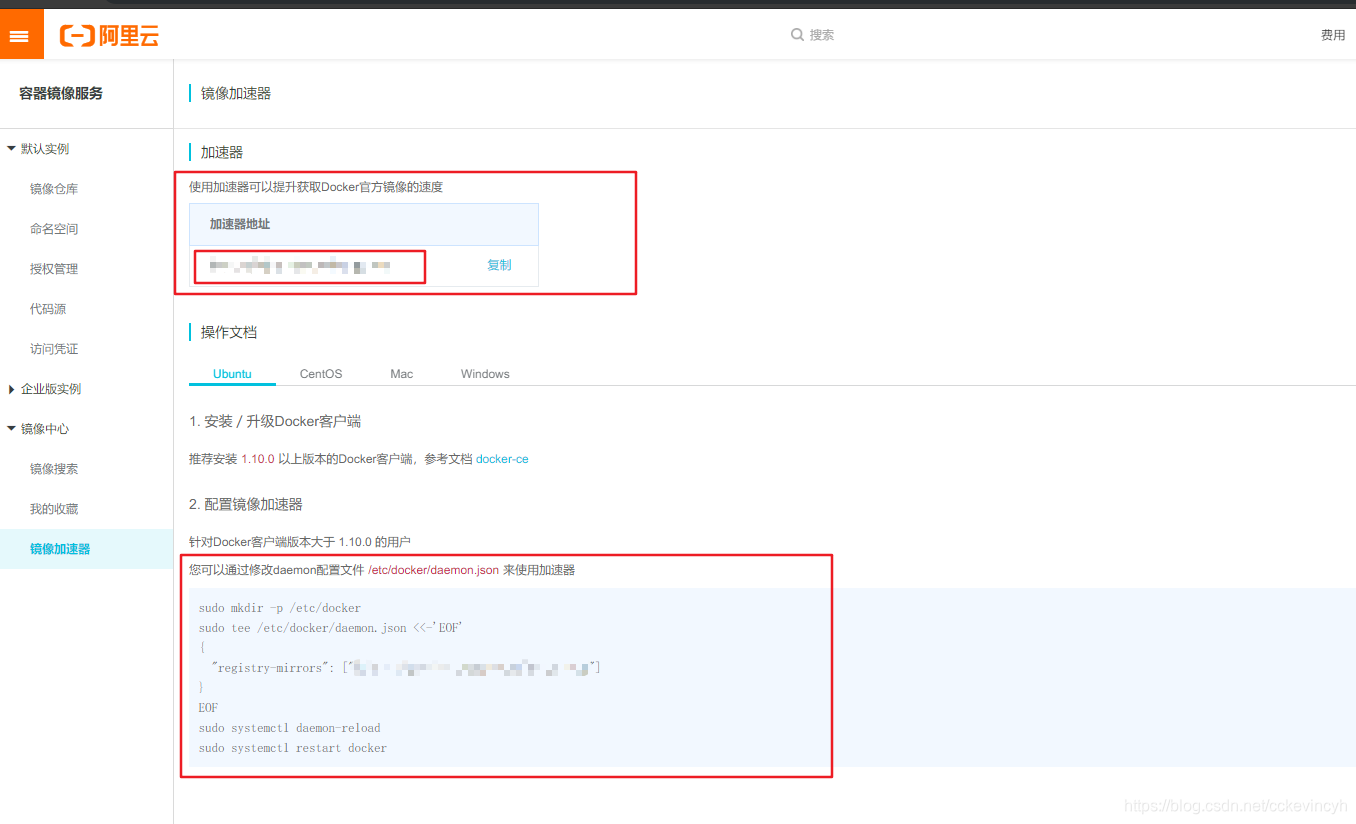
Task: Open 镜像搜索 in the sidebar
Action: [54, 469]
